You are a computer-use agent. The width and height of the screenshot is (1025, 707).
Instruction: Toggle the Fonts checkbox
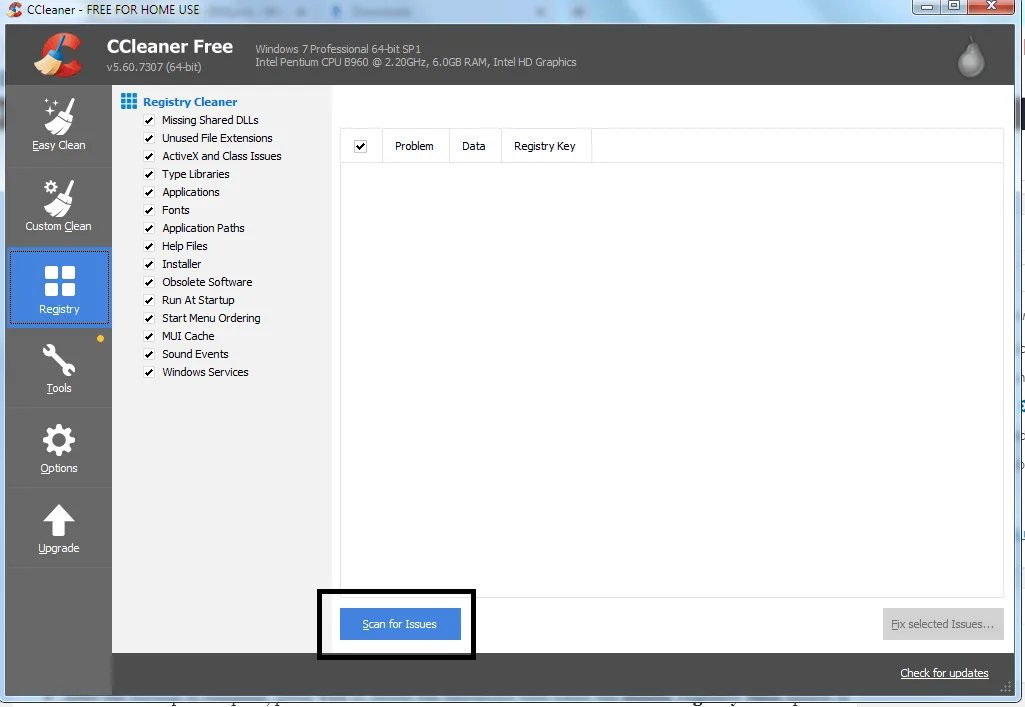point(149,210)
